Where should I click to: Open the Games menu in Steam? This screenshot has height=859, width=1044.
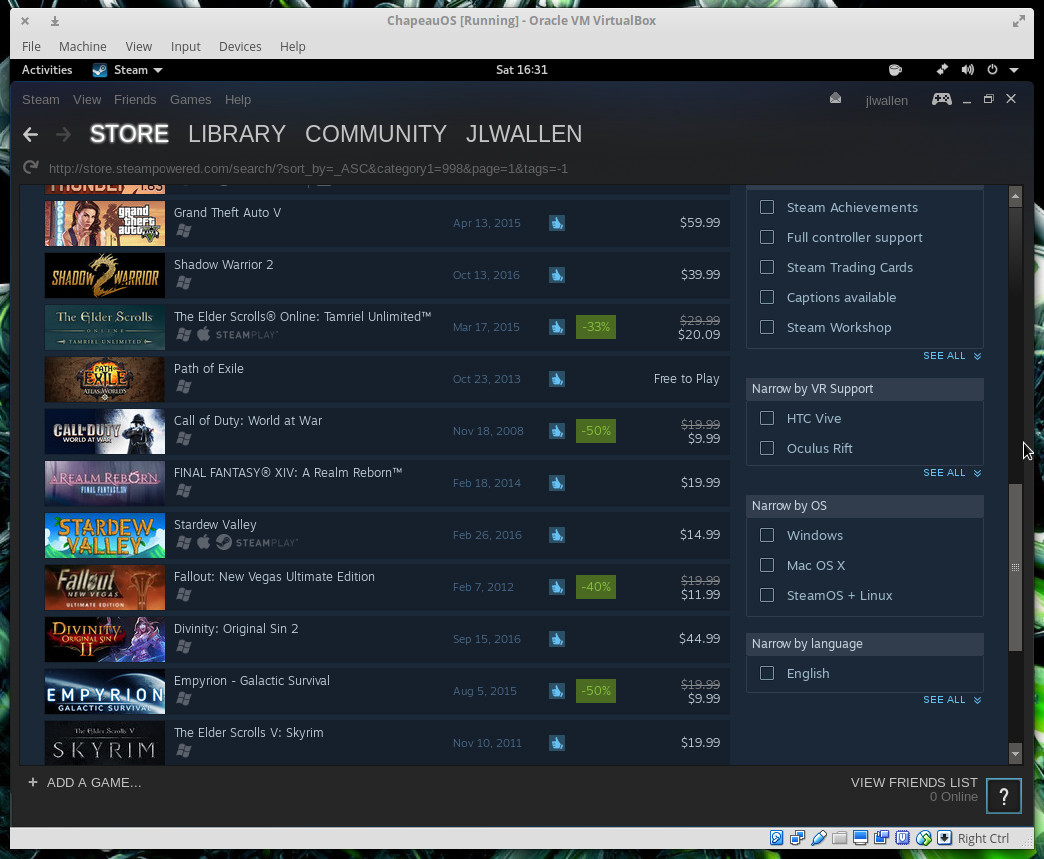(x=190, y=100)
